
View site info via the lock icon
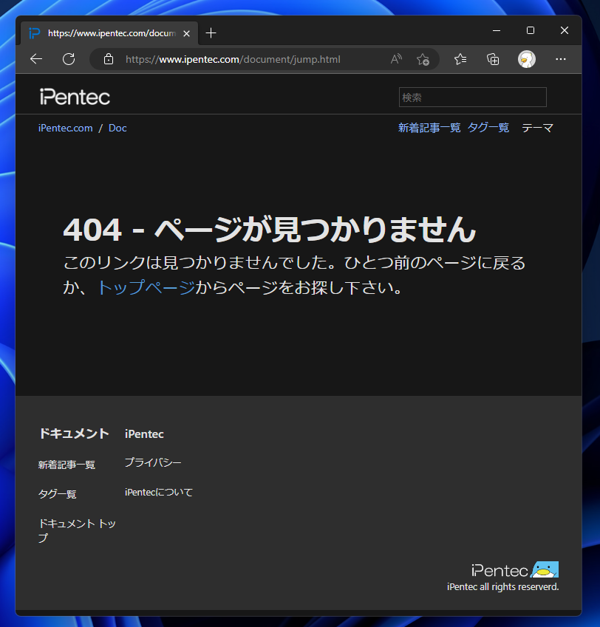108,59
